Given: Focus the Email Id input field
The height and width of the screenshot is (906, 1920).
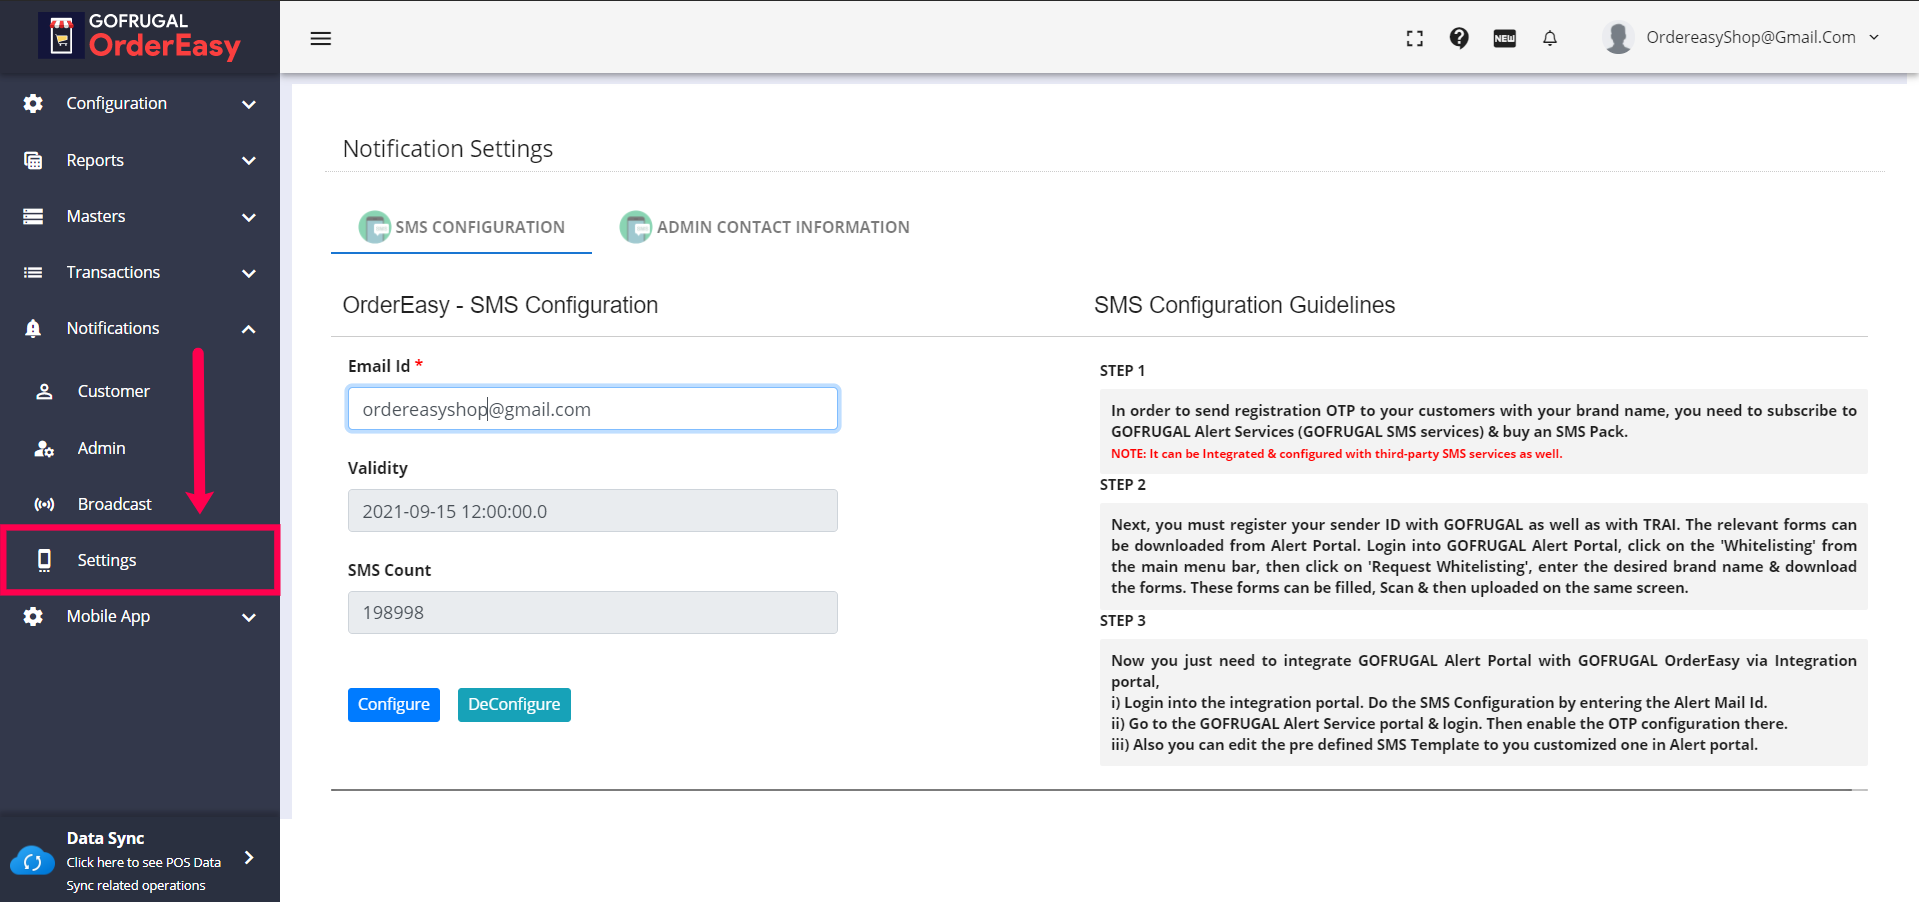Looking at the screenshot, I should coord(593,409).
